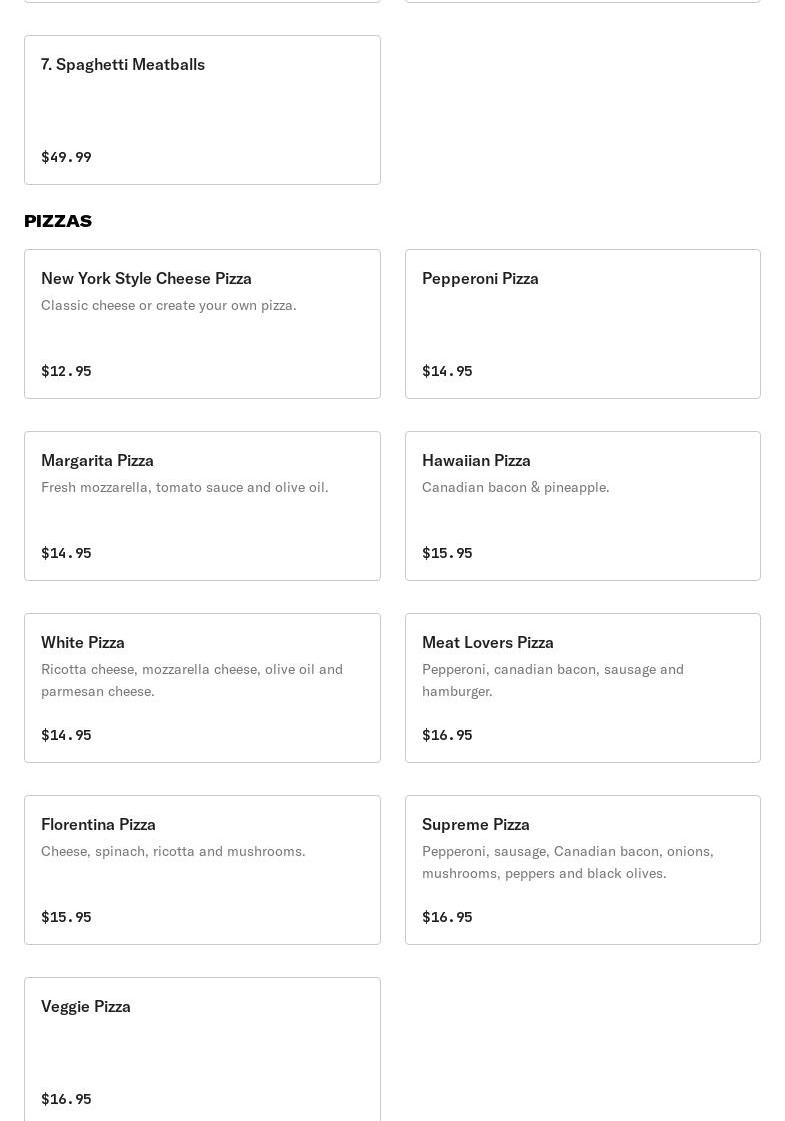Click the $15.95 price under Hawaiian Pizza
785x1121 pixels.
(447, 553)
